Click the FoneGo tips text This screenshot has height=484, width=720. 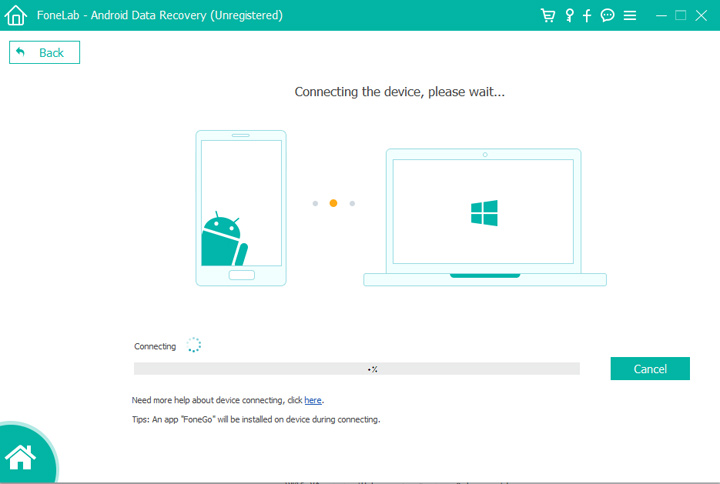(x=256, y=419)
